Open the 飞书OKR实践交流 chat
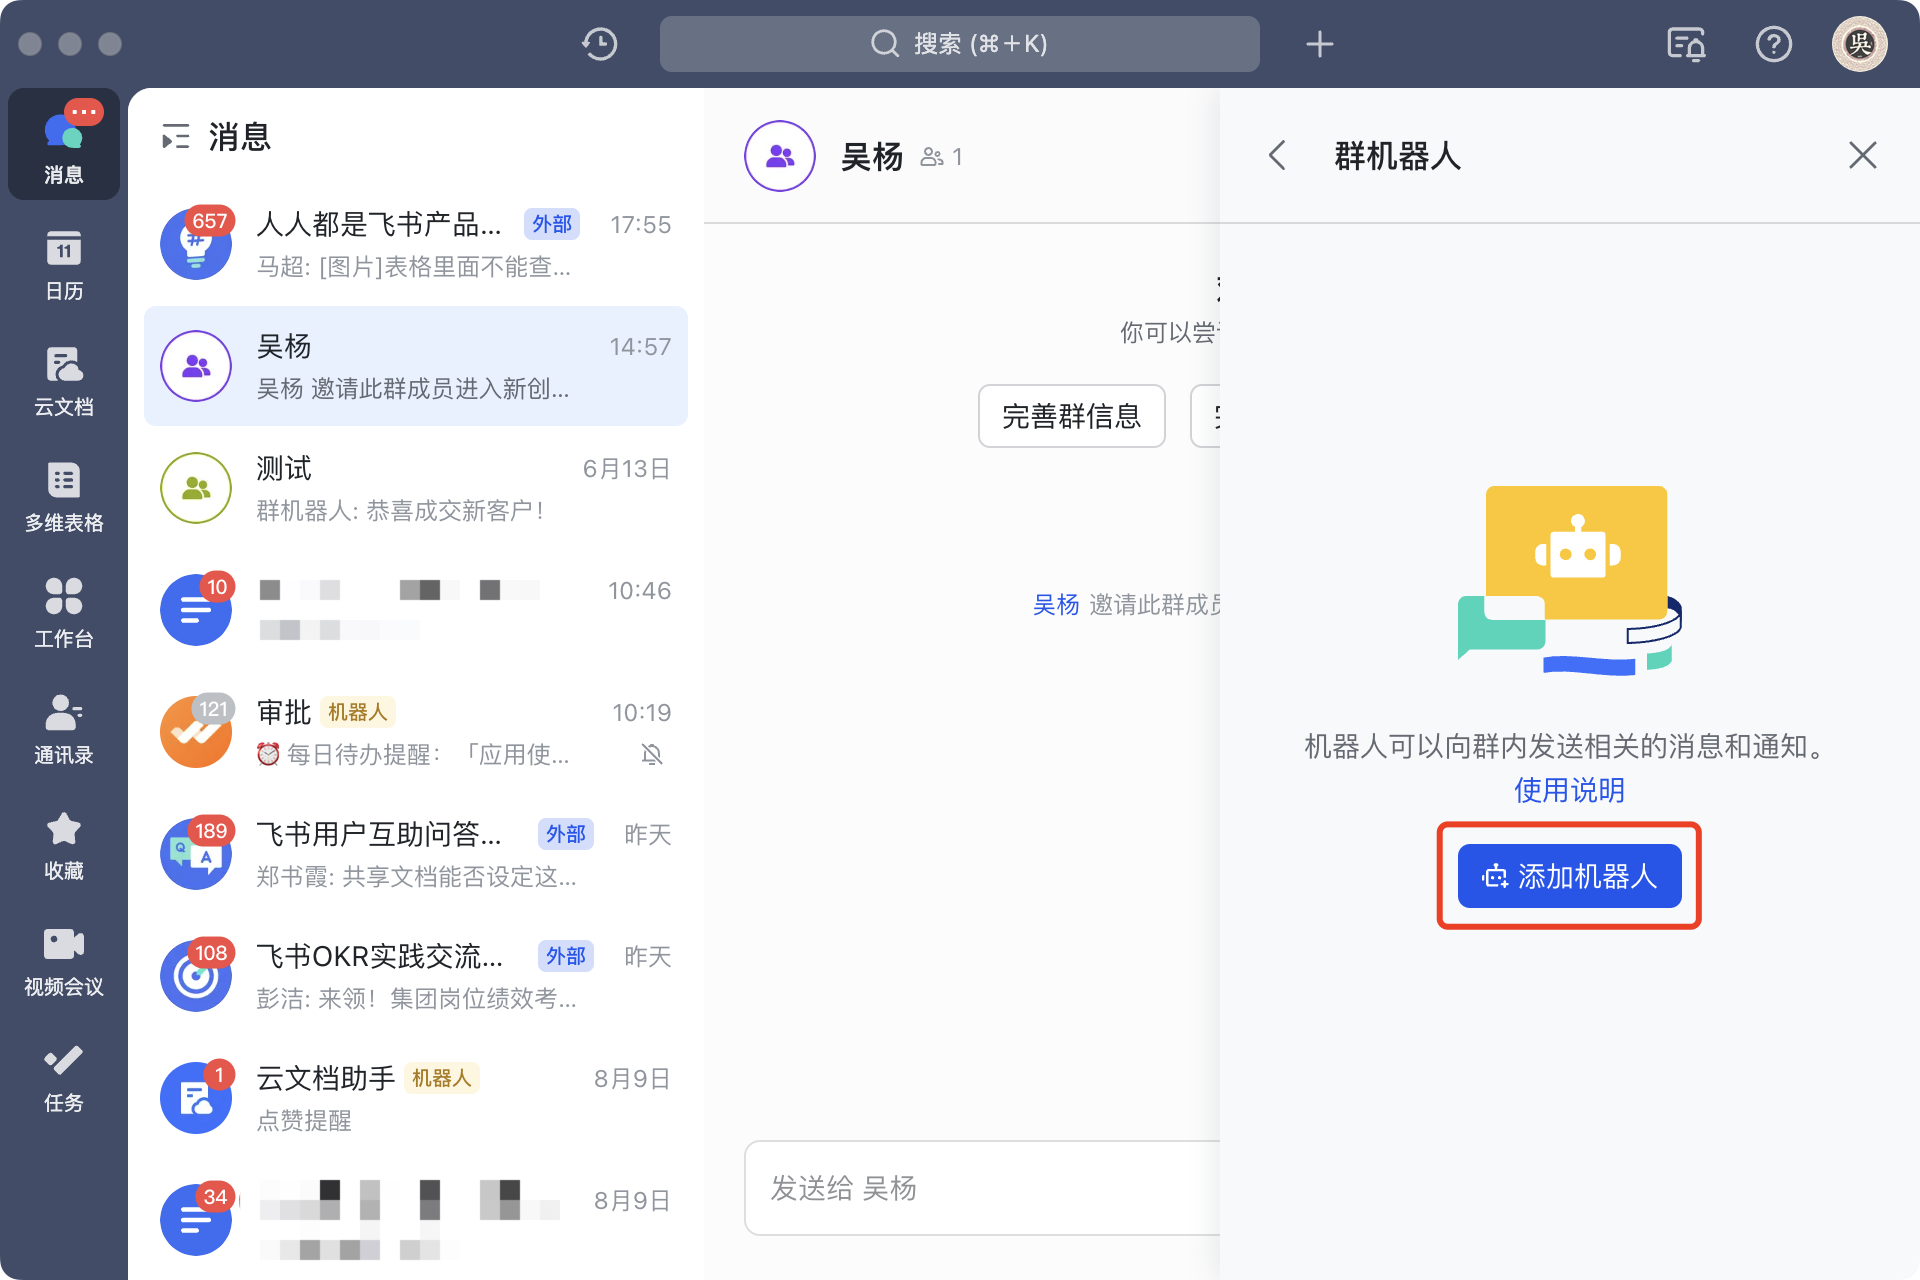1920x1280 pixels. click(x=416, y=976)
